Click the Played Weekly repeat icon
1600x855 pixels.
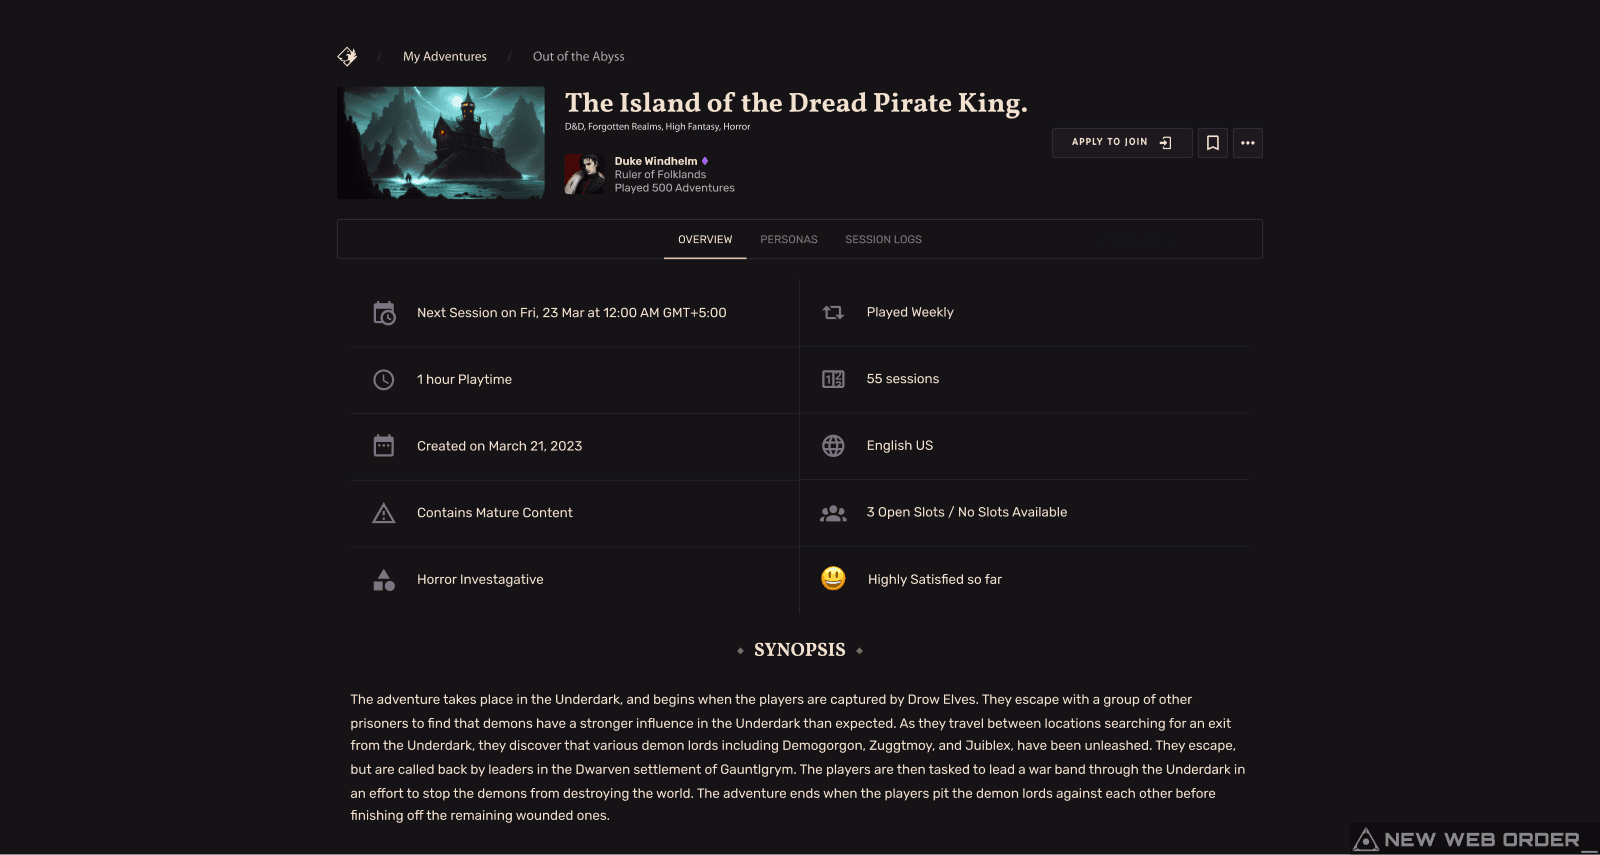[833, 312]
